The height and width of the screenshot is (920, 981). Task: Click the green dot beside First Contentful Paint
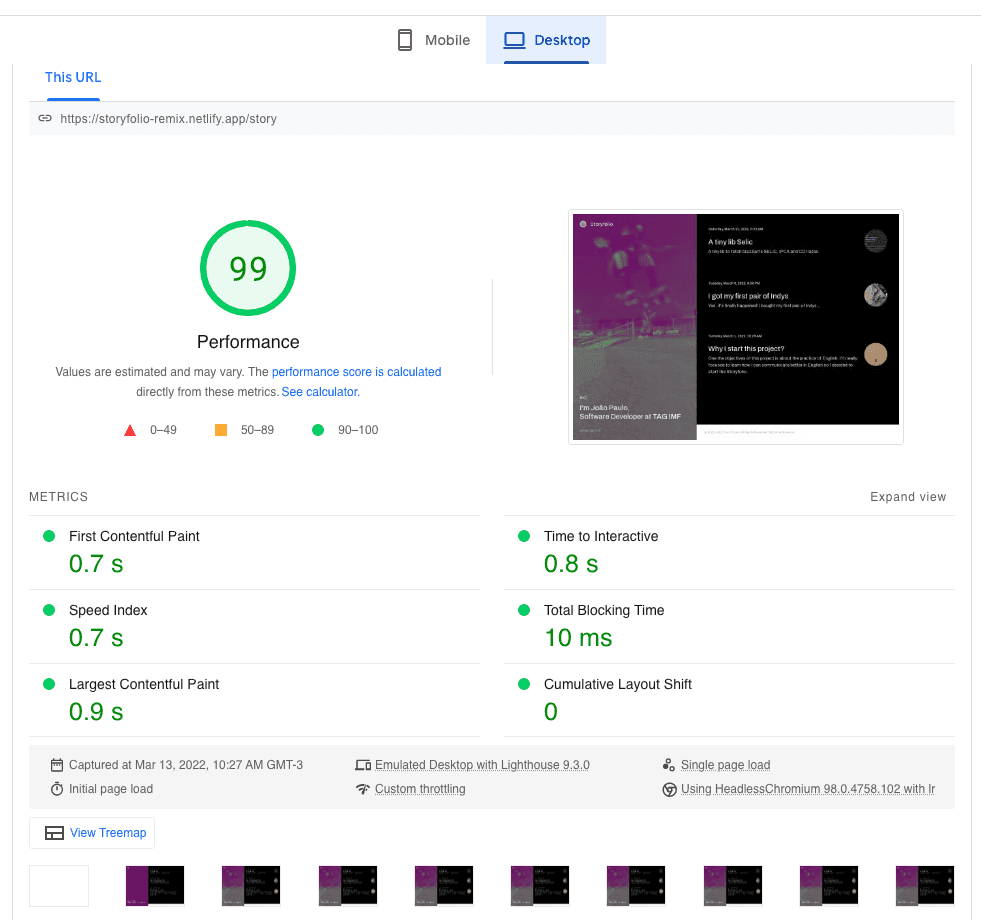coord(49,536)
